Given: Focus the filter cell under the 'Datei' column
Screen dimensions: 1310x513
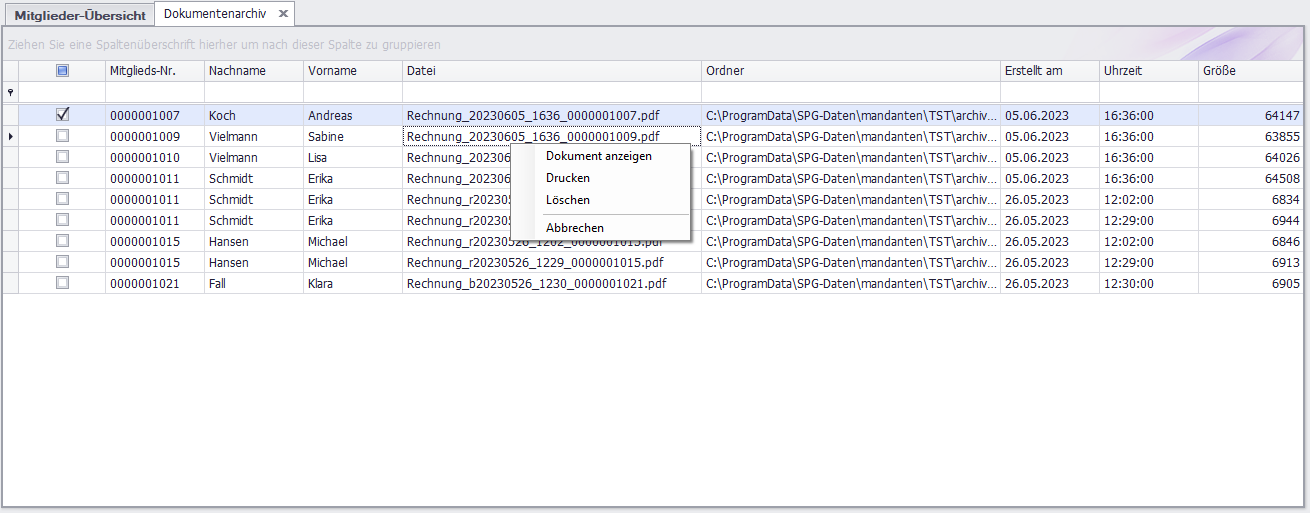Looking at the screenshot, I should click(551, 92).
